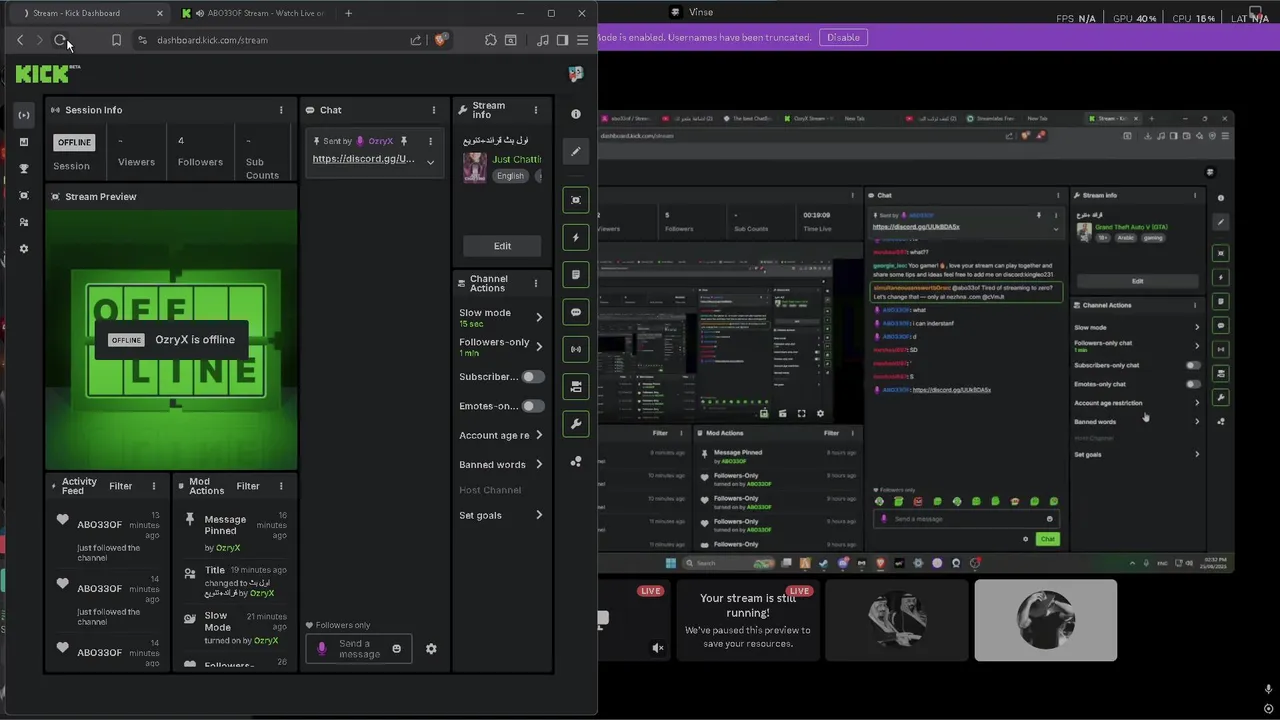
Task: Toggle the broadcast Session Info widget icon
Action: tap(576, 350)
